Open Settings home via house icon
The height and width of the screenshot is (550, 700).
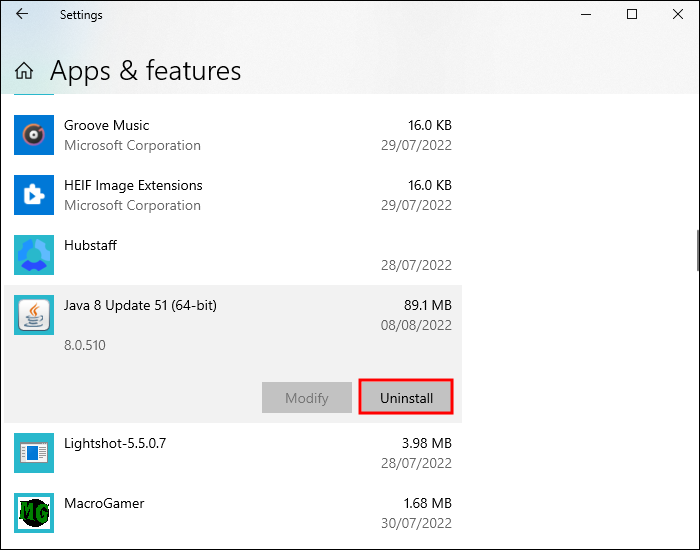tap(24, 72)
